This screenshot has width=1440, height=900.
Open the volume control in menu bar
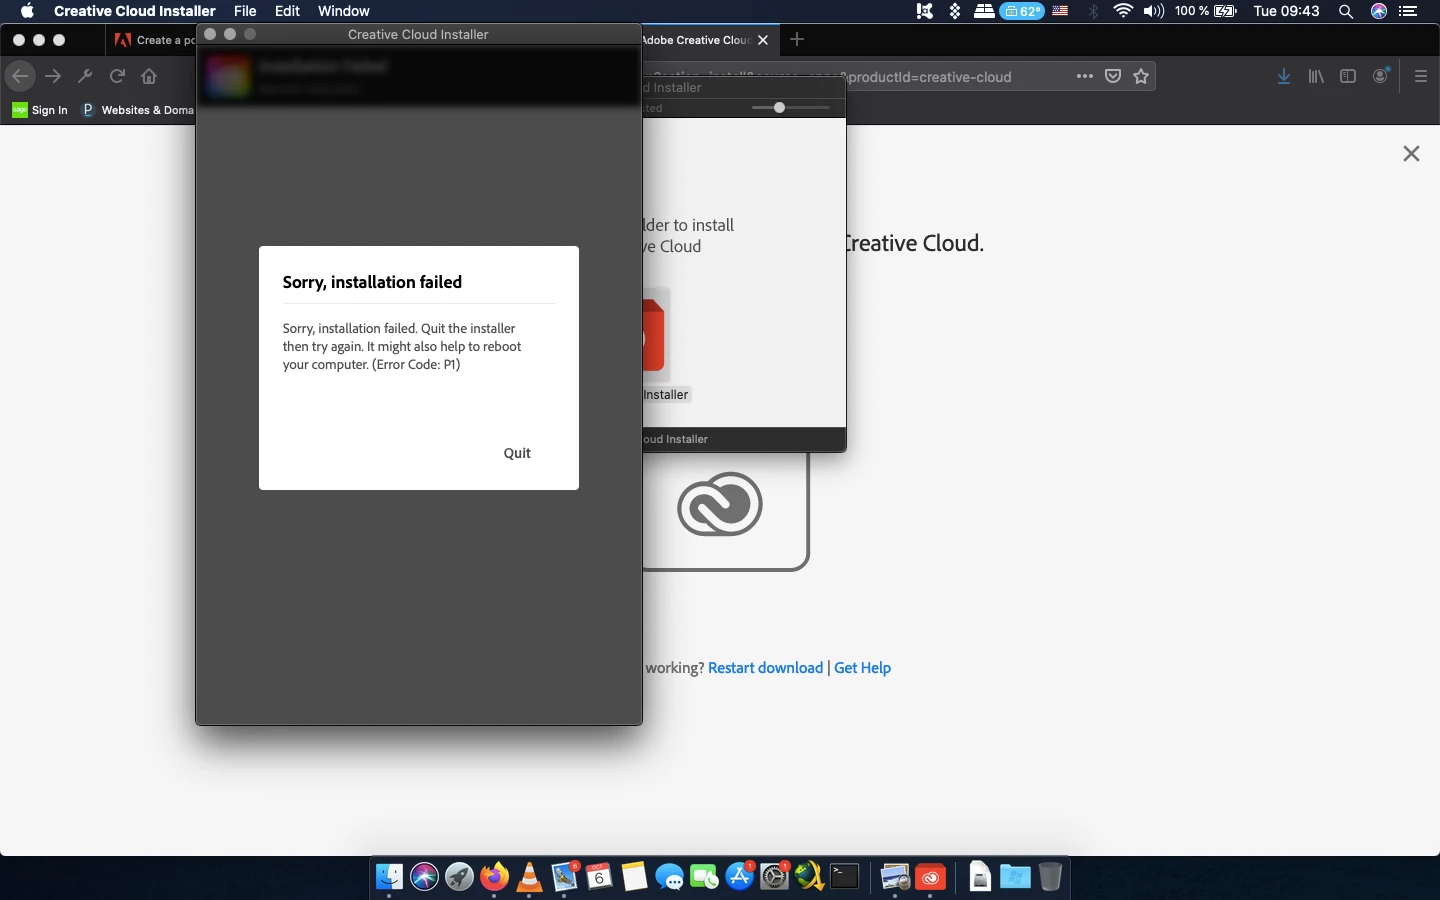1154,11
